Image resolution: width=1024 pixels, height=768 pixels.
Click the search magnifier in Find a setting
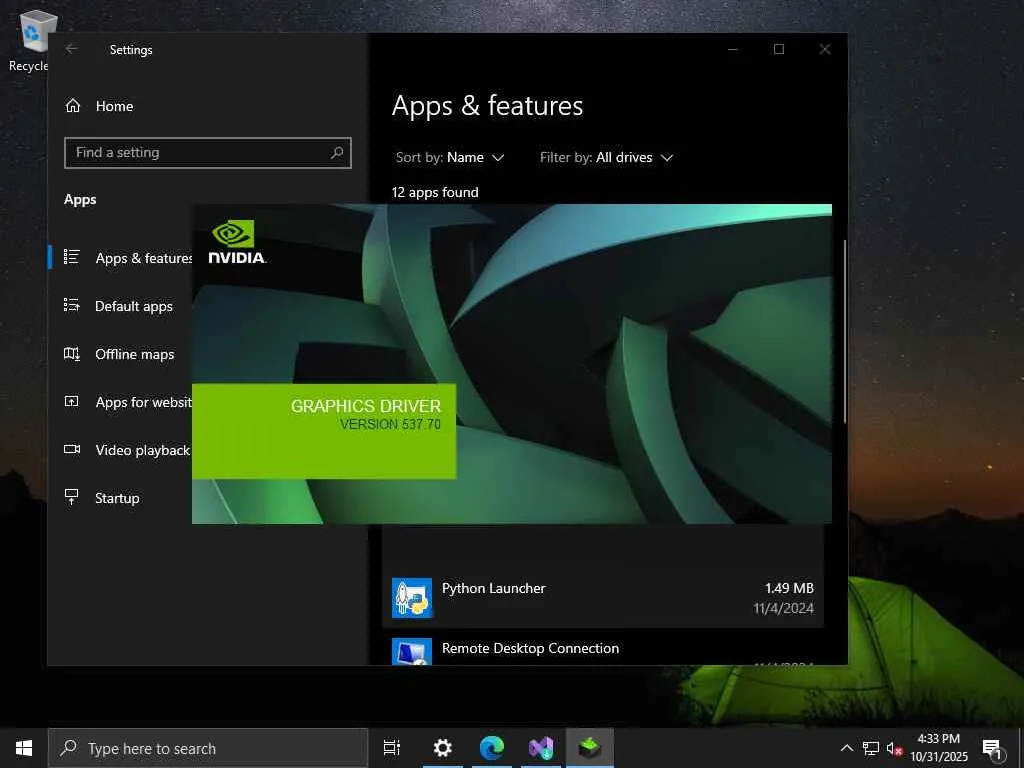[x=337, y=153]
